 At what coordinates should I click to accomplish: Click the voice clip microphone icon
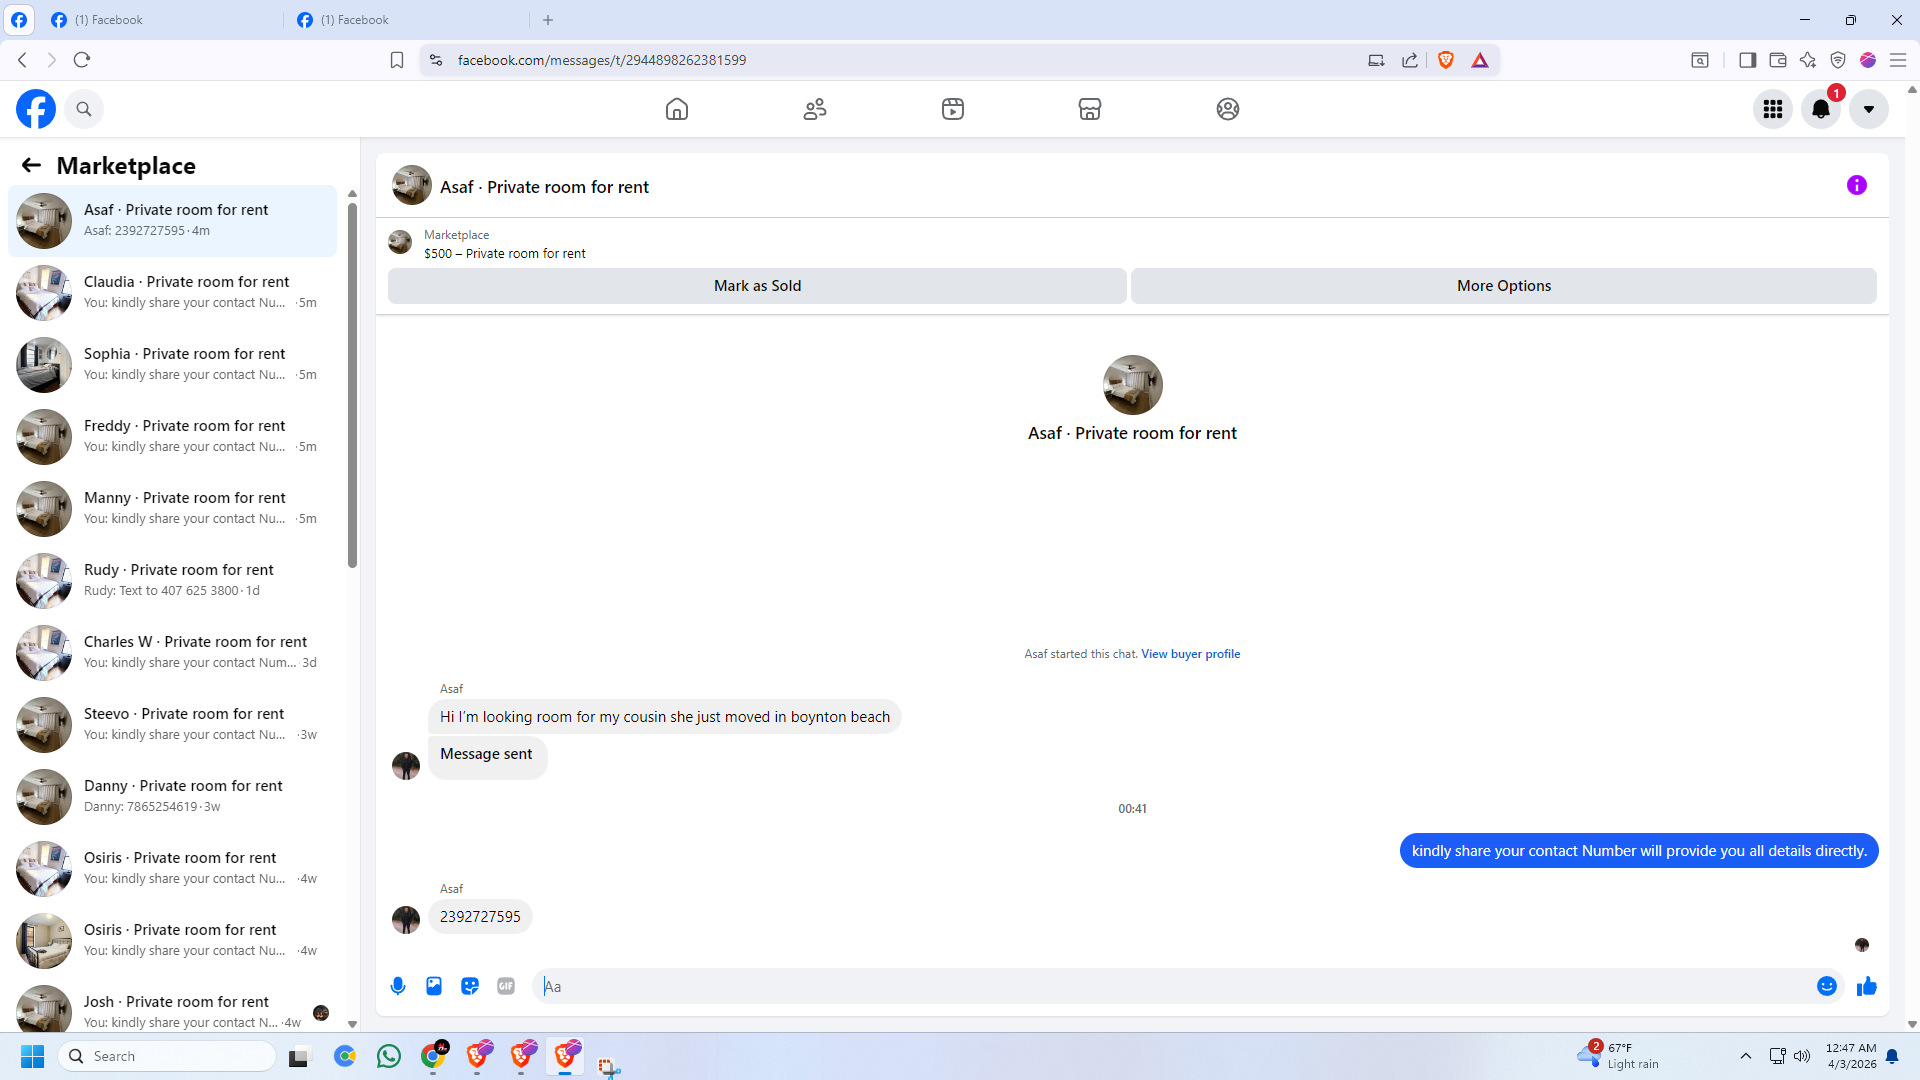[x=398, y=986]
